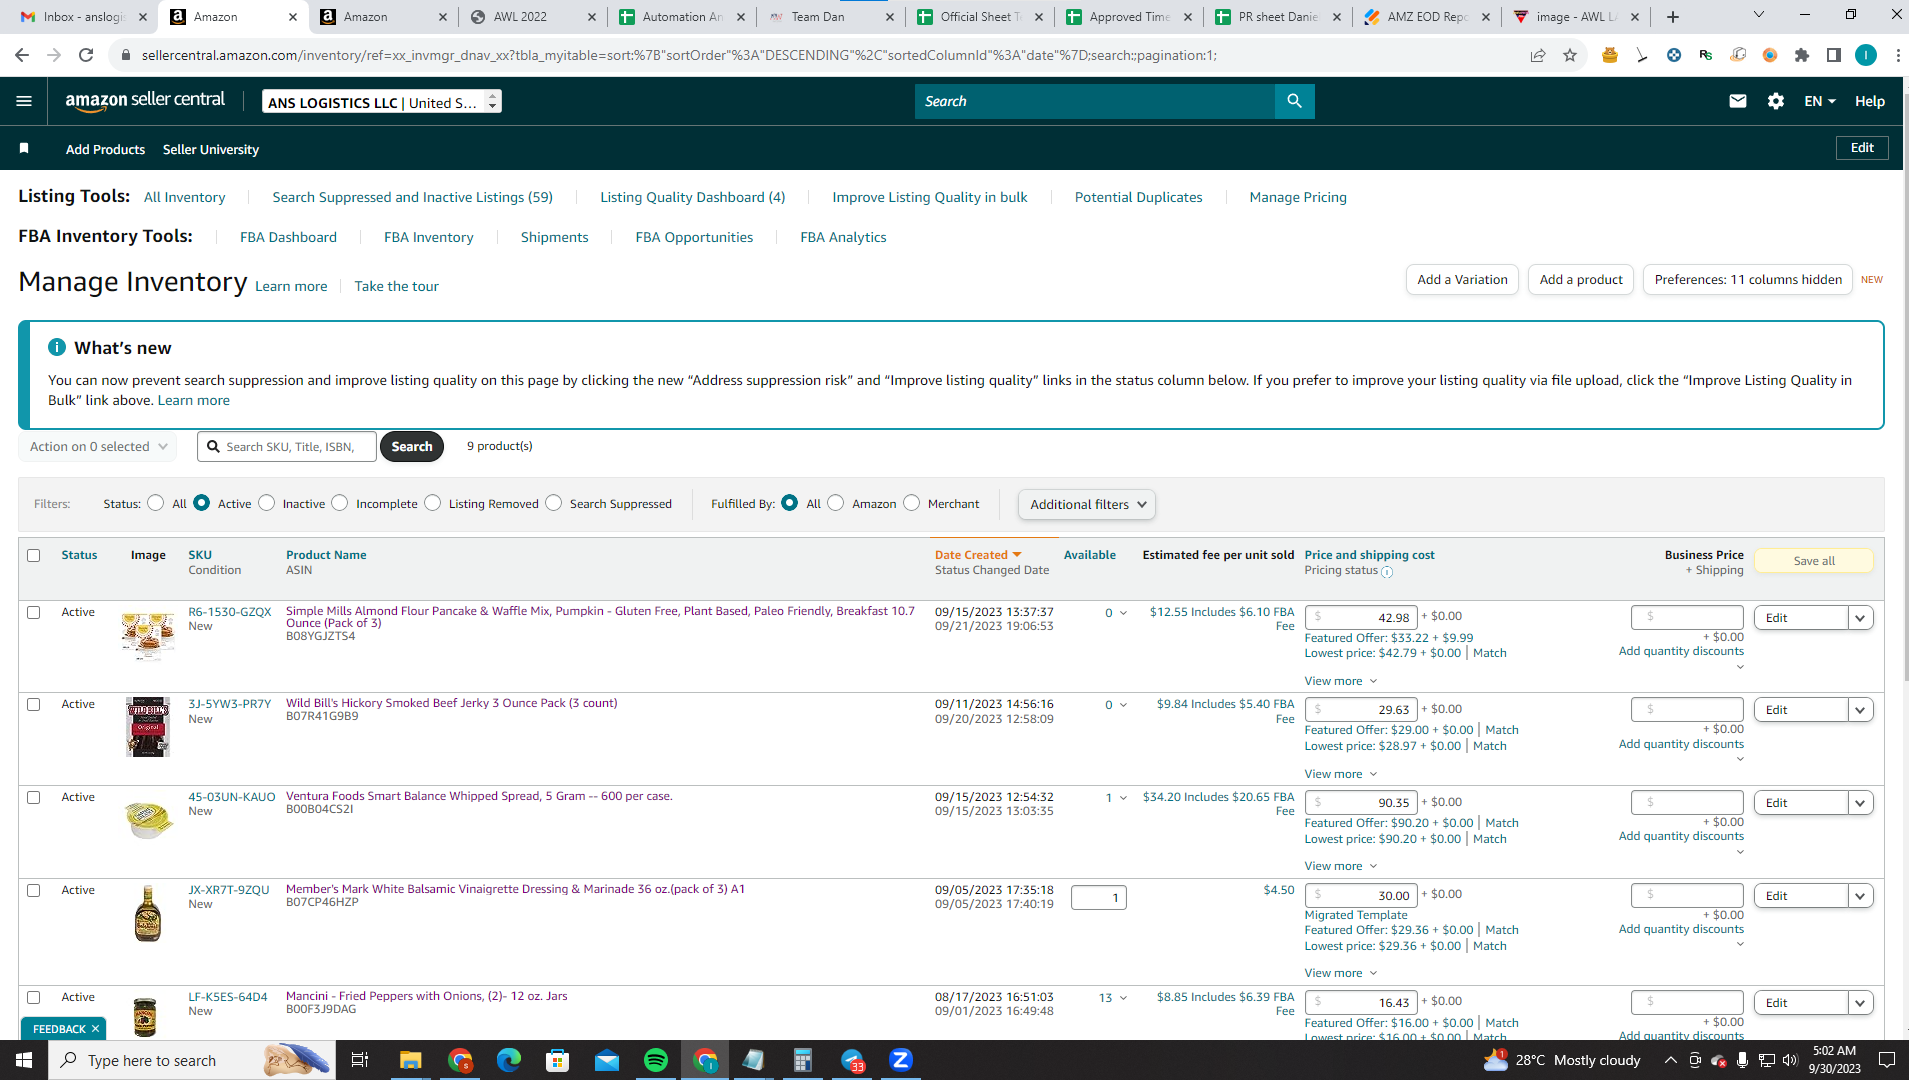This screenshot has height=1080, width=1909.
Task: Select Fulfilled By Amazon radio
Action: [x=836, y=503]
